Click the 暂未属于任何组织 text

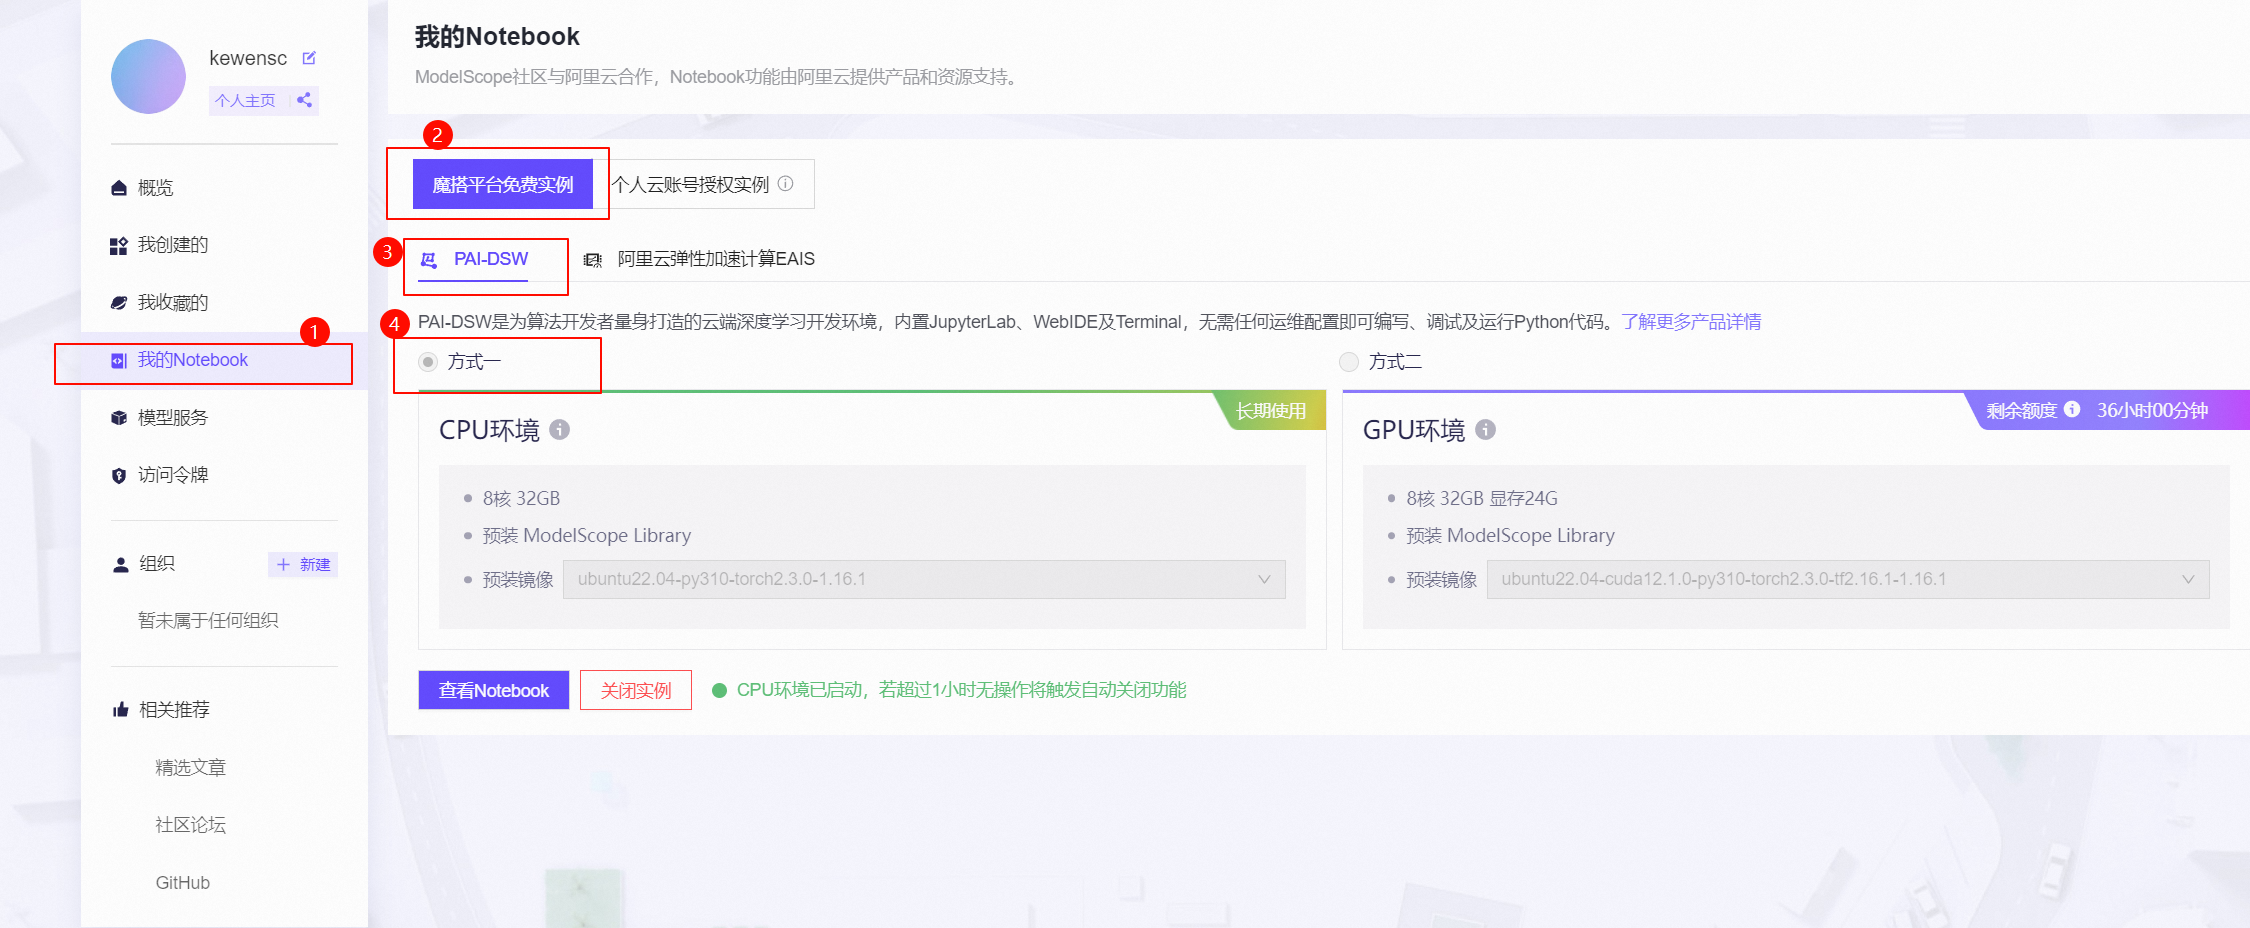(208, 621)
